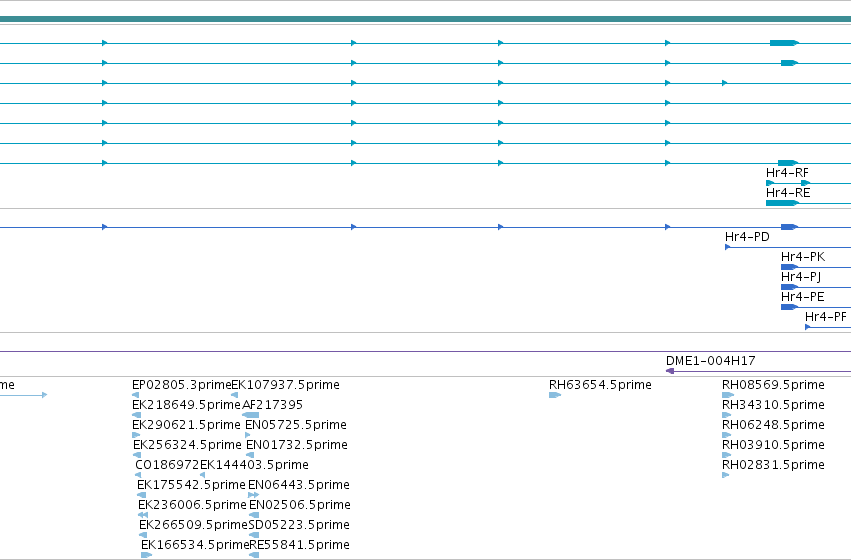Screen dimensions: 851x560
Task: Click the EK166534.5prime EST label
Action: click(195, 546)
